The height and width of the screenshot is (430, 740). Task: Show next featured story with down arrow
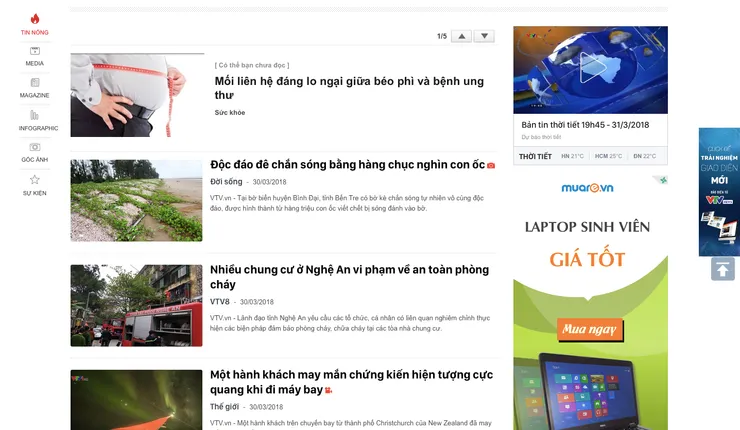(484, 36)
